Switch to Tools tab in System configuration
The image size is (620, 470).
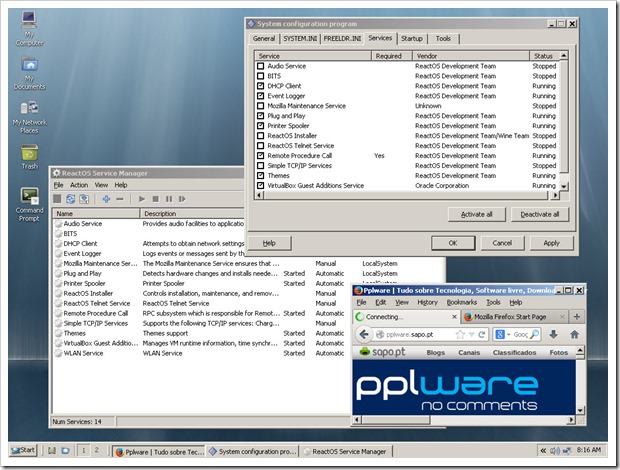pyautogui.click(x=443, y=39)
